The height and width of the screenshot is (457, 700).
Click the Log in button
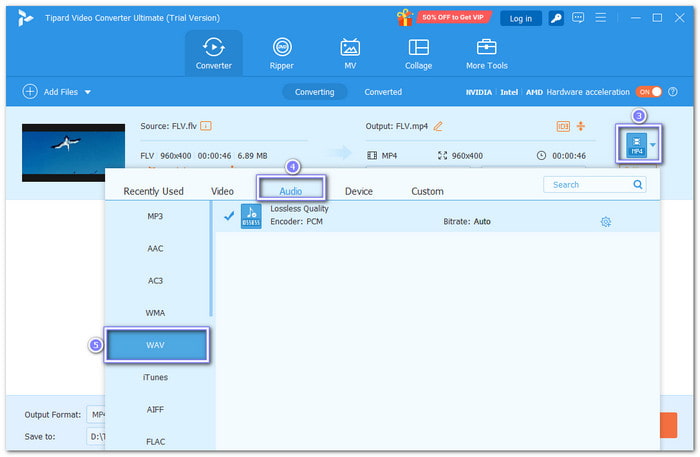click(521, 18)
